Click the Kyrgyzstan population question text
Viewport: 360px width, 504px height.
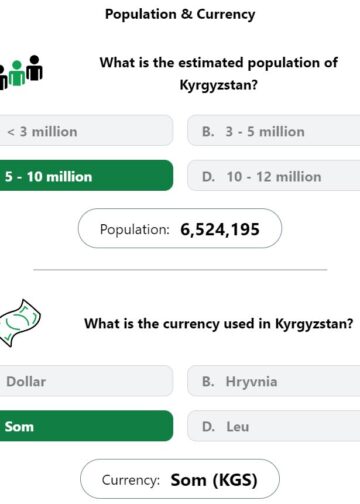(219, 74)
